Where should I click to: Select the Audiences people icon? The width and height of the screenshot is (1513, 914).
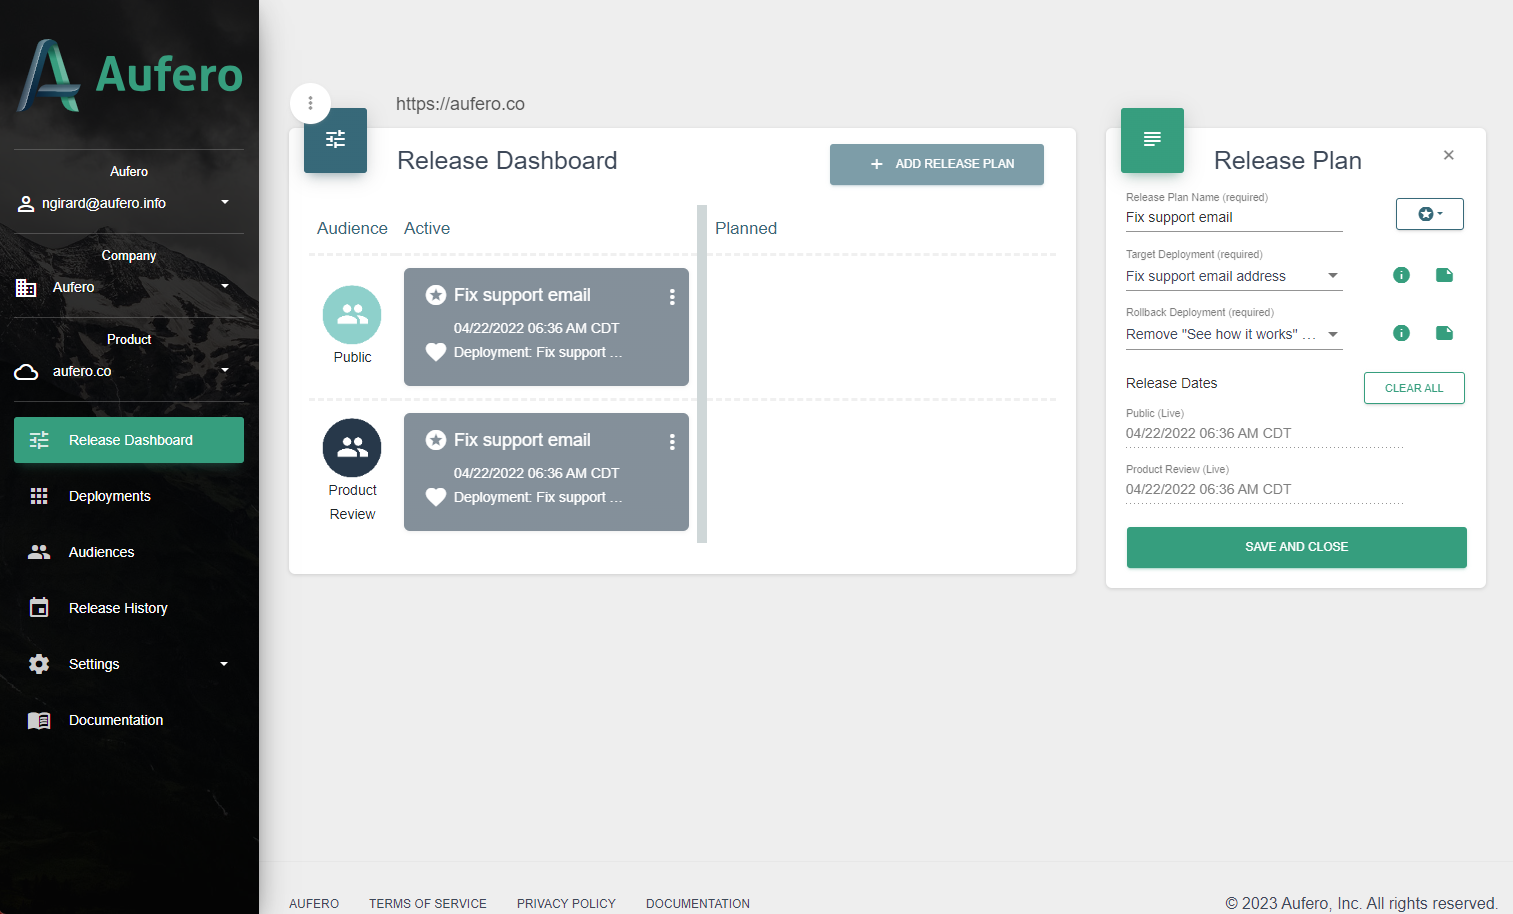coord(38,551)
